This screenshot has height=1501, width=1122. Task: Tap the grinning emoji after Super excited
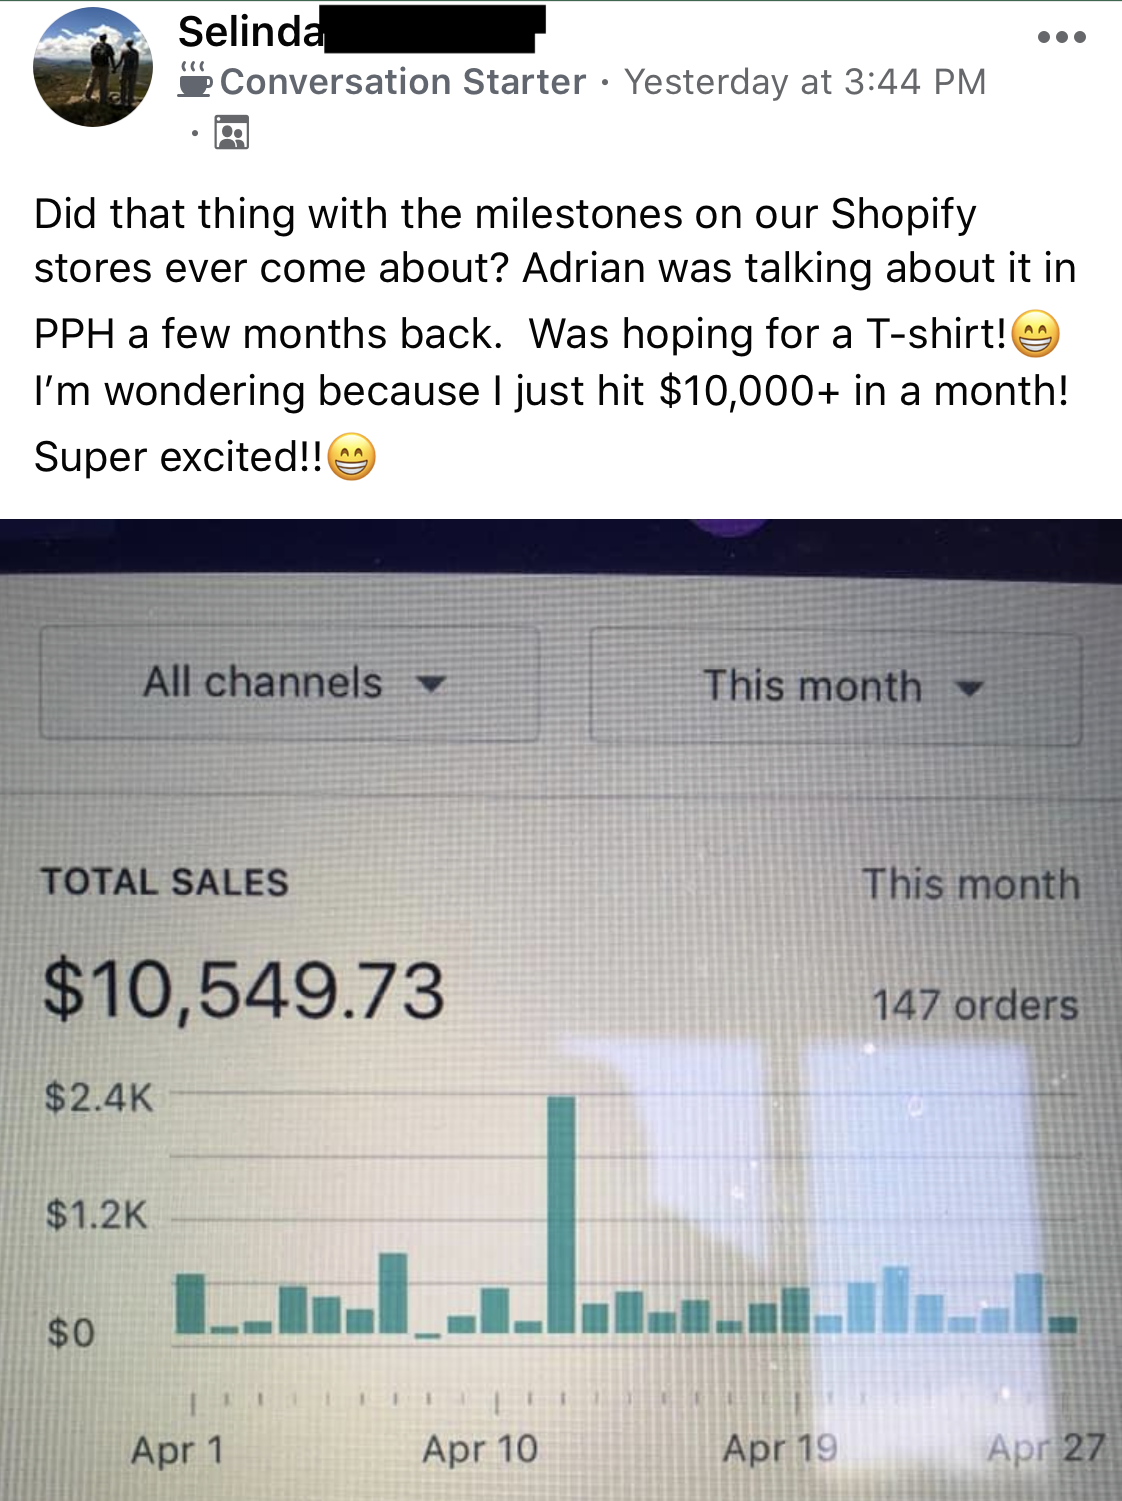pyautogui.click(x=351, y=457)
